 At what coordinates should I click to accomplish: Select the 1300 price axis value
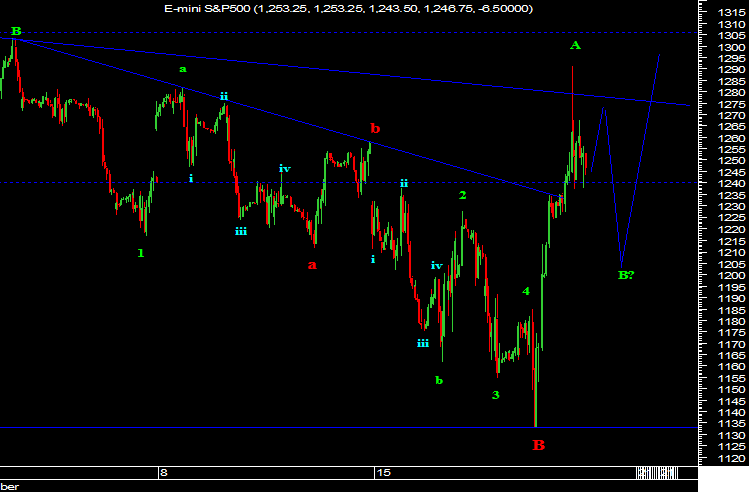pos(731,47)
